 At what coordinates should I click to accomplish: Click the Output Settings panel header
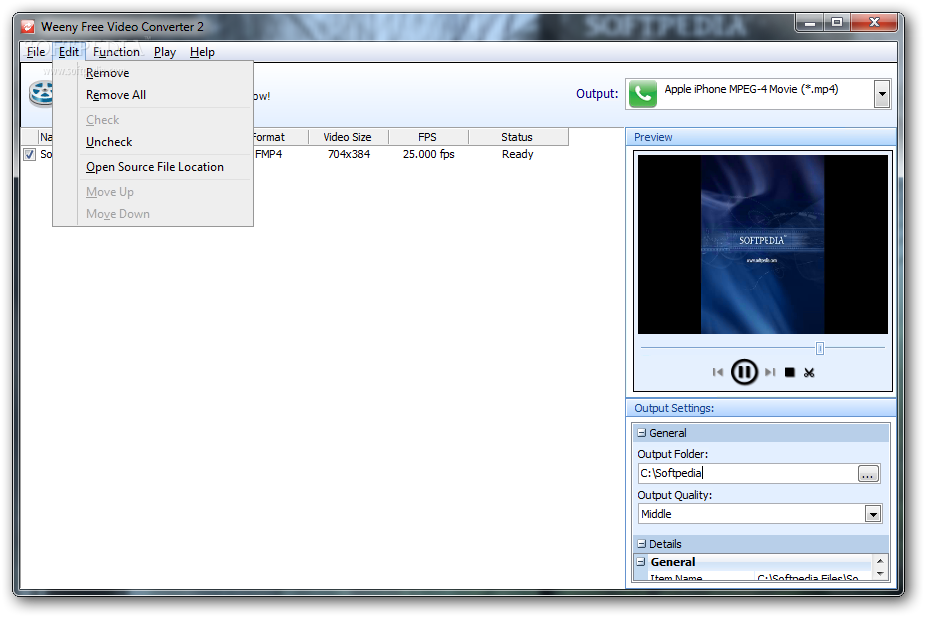tap(761, 408)
